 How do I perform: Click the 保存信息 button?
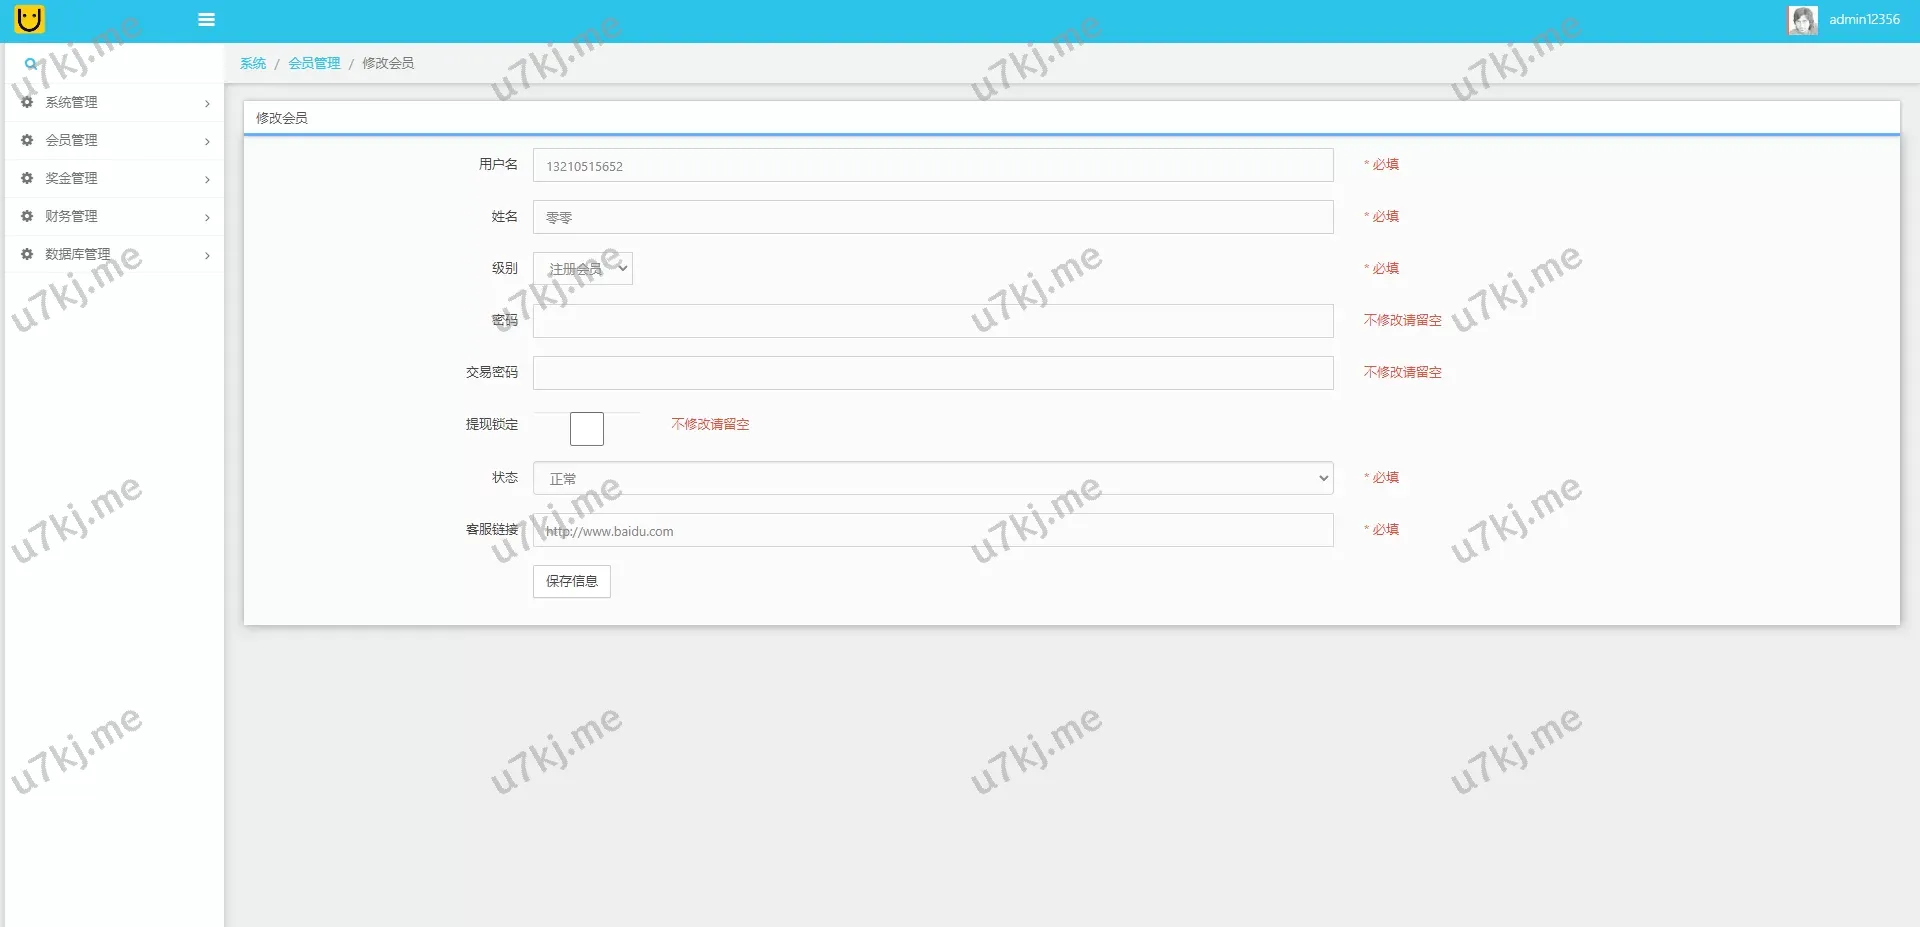pos(571,581)
